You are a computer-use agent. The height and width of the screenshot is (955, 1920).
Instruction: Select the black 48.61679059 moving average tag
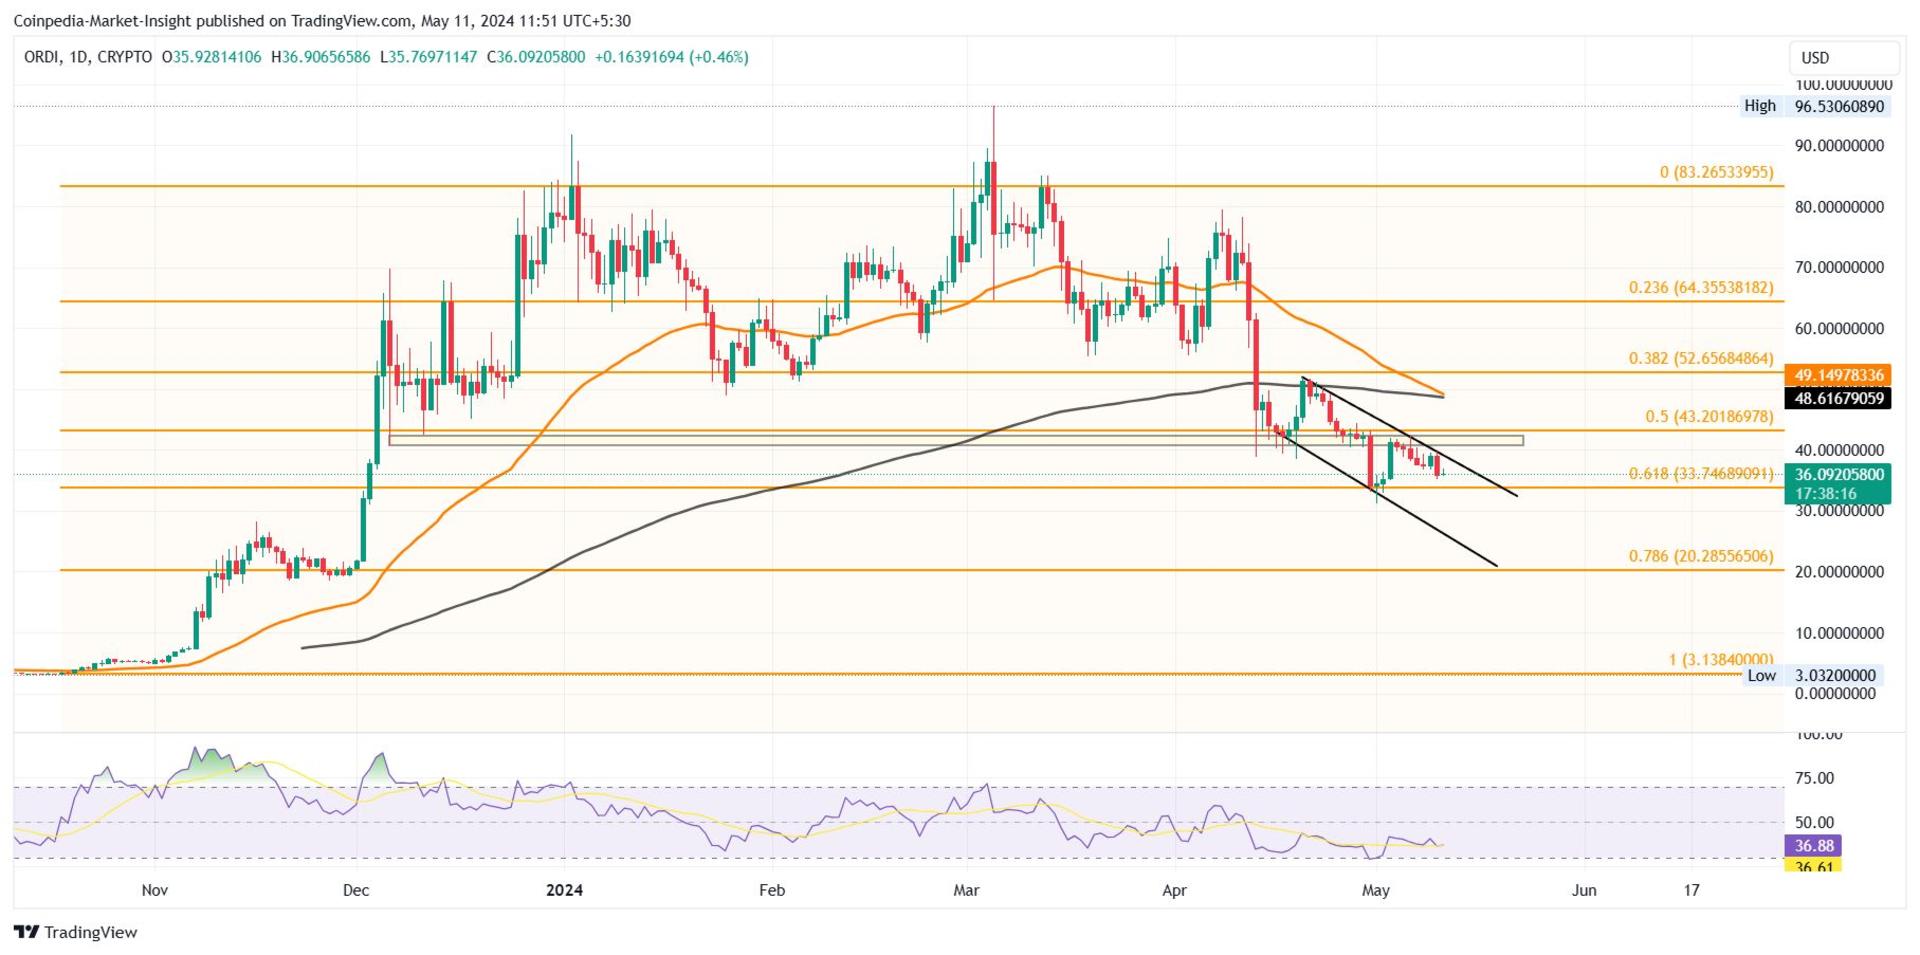tap(1838, 398)
